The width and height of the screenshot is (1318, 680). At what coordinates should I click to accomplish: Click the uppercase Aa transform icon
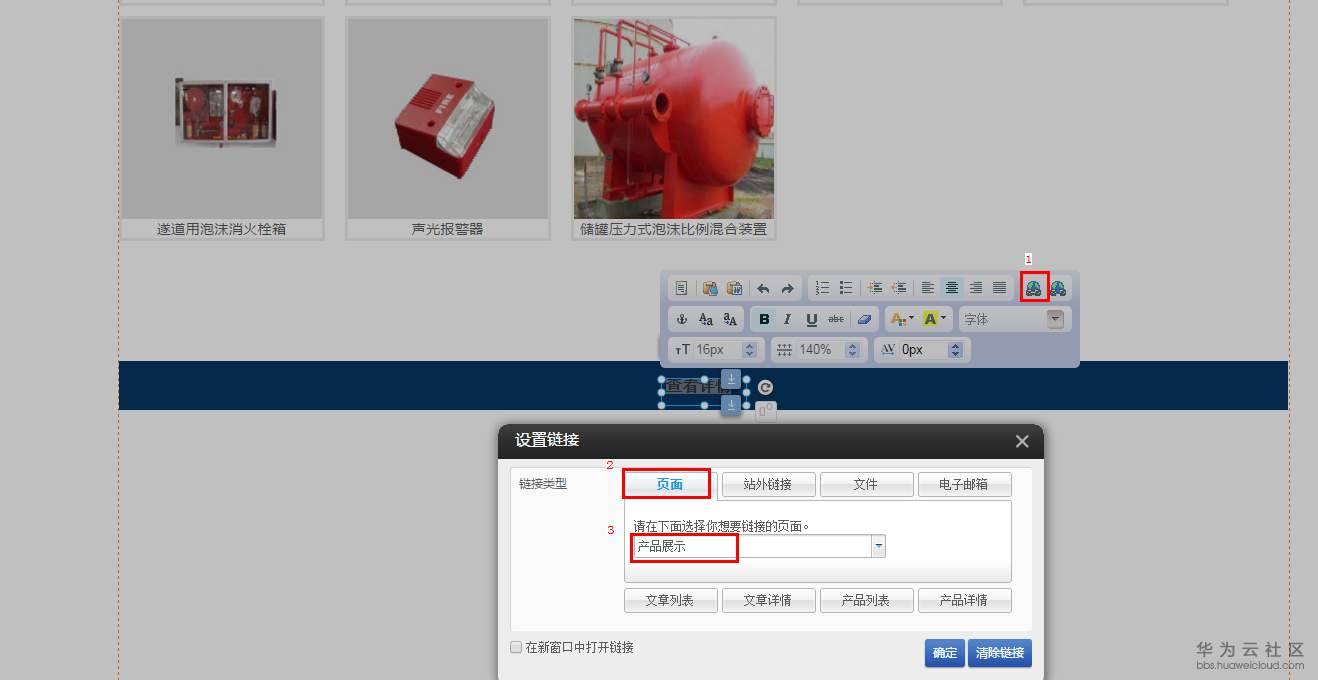coord(706,320)
